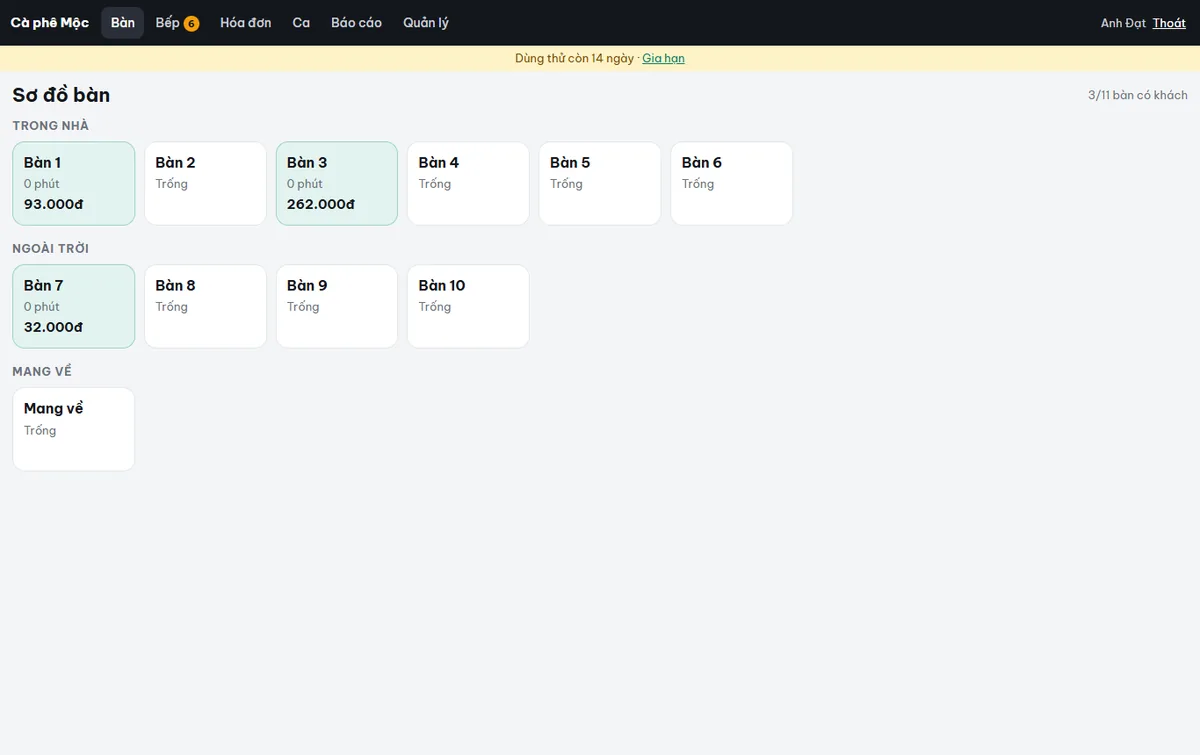The image size is (1200, 755).
Task: Select empty table Bàn 6
Action: pyautogui.click(x=731, y=183)
